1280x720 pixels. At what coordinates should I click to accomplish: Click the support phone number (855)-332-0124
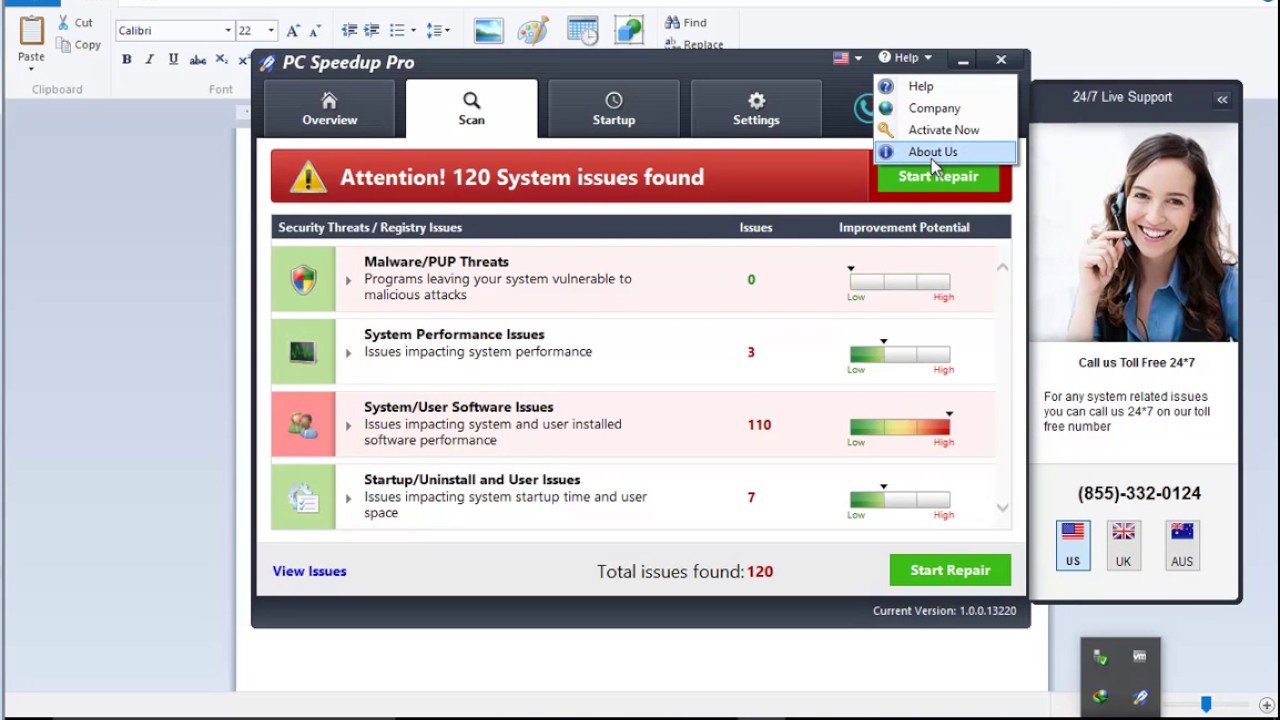(1139, 493)
